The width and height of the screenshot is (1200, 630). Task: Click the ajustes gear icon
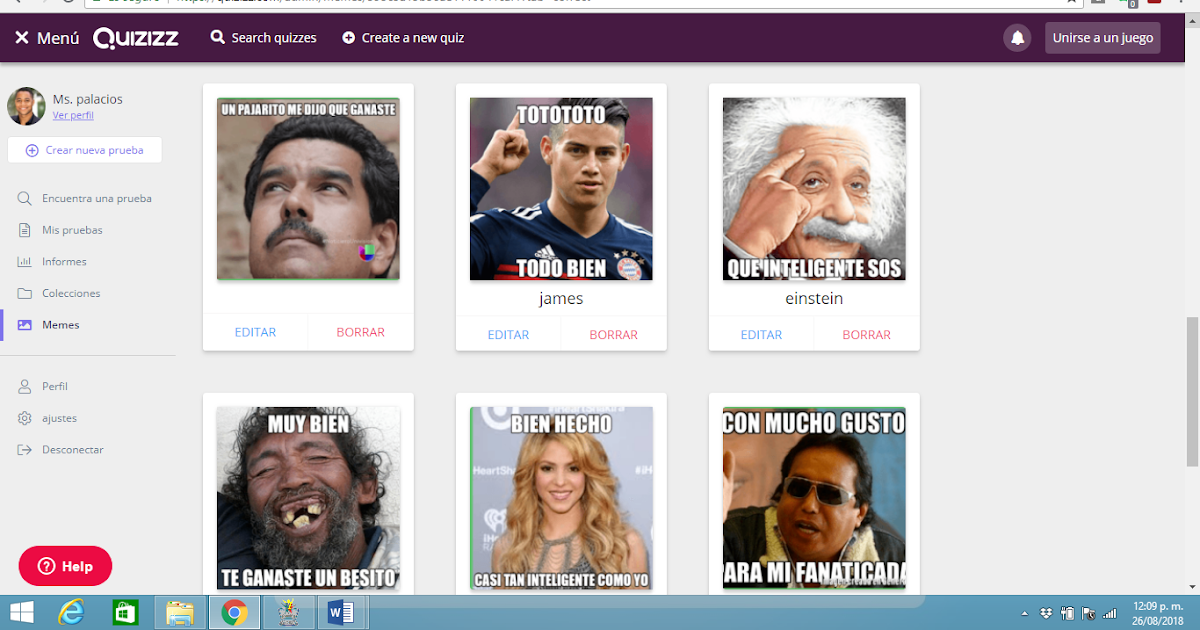[x=26, y=418]
